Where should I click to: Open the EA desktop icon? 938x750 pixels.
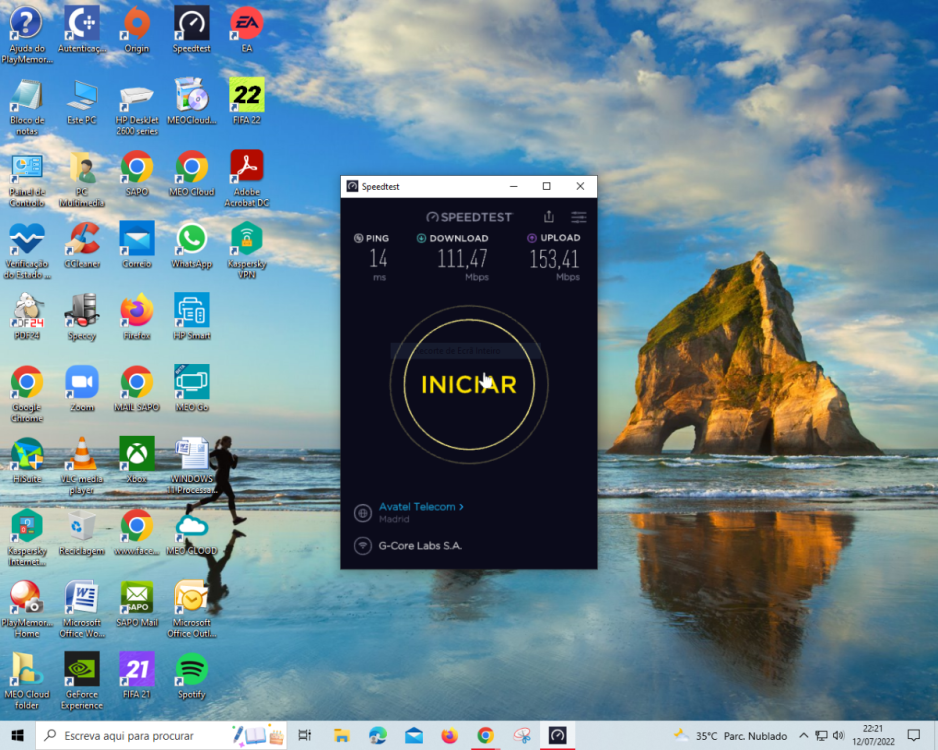[246, 30]
